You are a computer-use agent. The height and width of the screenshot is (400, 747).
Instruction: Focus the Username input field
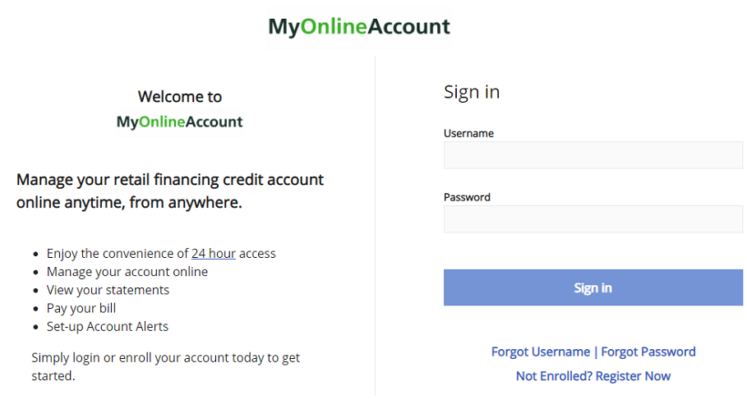click(x=593, y=155)
